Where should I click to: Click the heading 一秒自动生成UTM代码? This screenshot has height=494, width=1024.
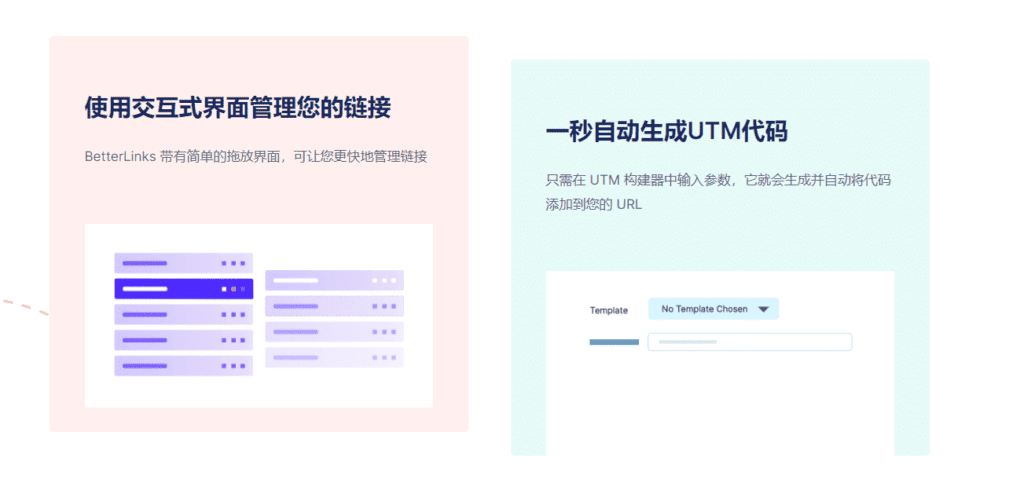[x=667, y=131]
